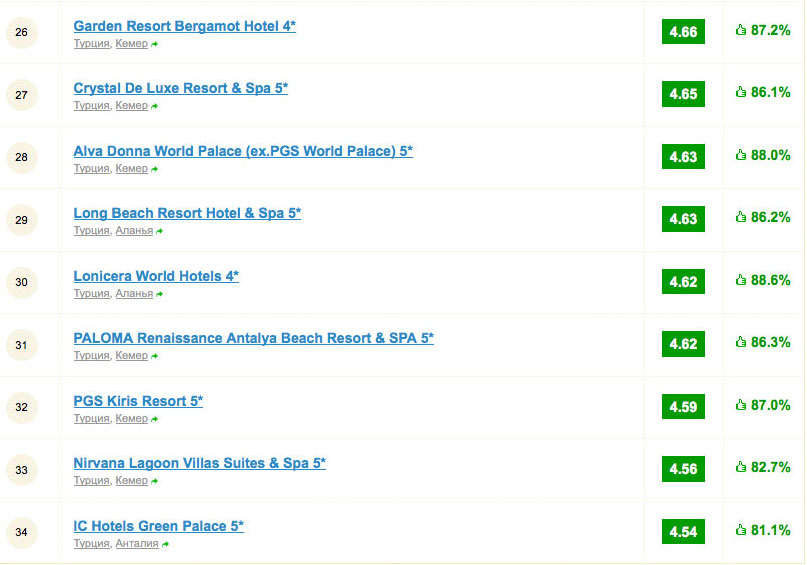Open Alva Donna World Palace hotel link
Viewport: 807px width, 565px height.
243,151
